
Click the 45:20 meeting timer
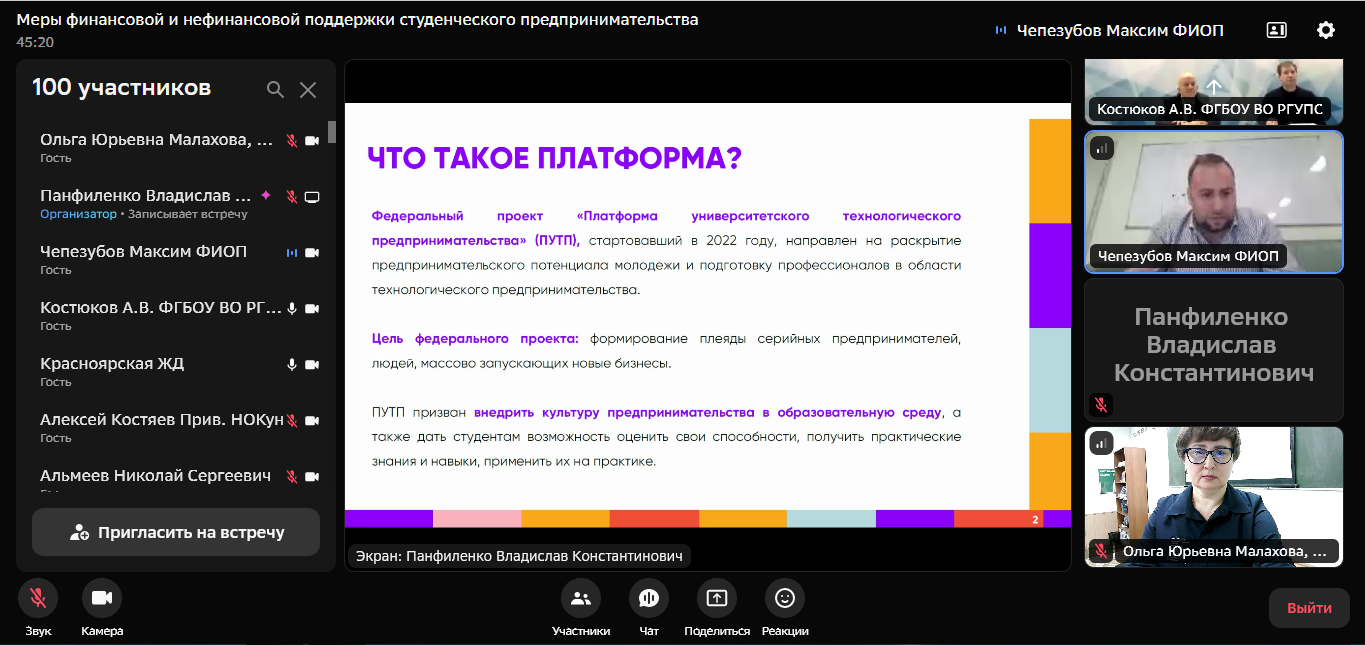(35, 42)
